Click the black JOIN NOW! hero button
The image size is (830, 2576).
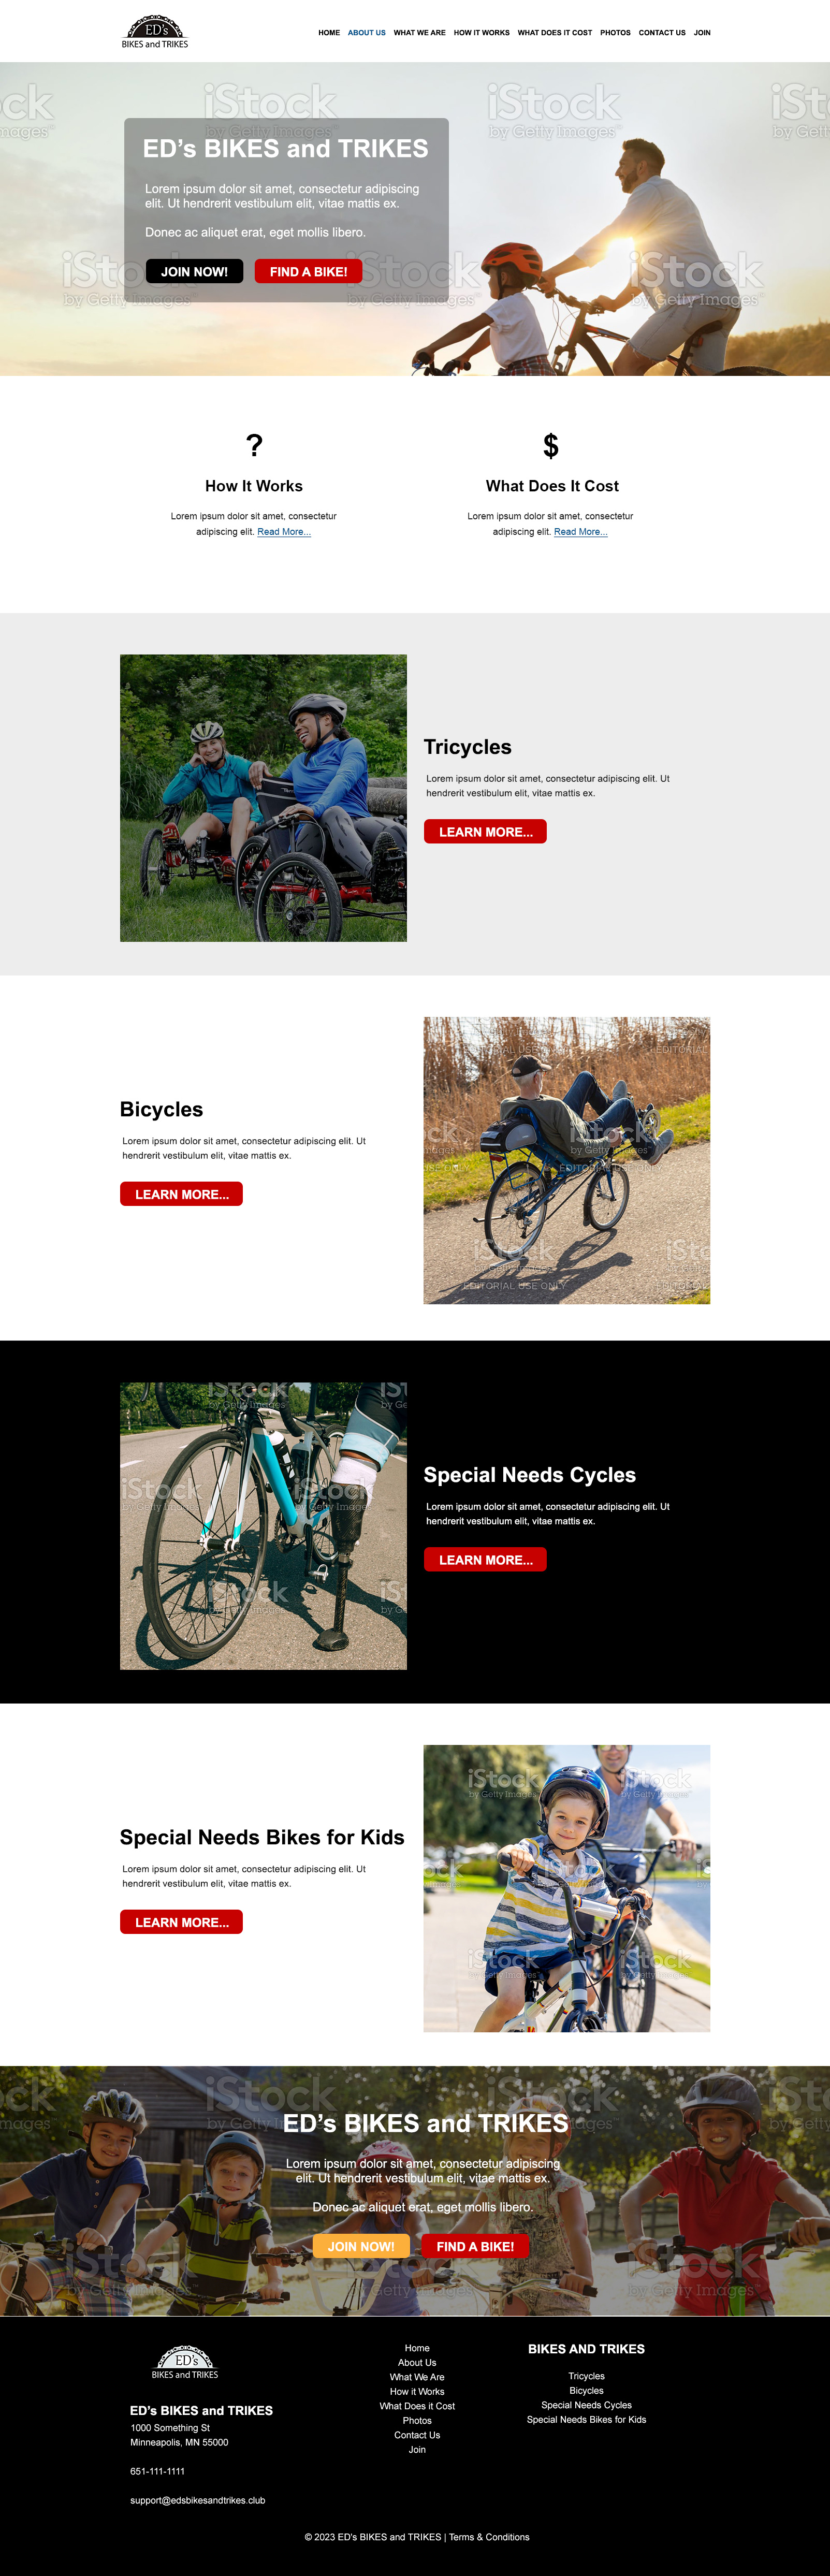[x=194, y=271]
